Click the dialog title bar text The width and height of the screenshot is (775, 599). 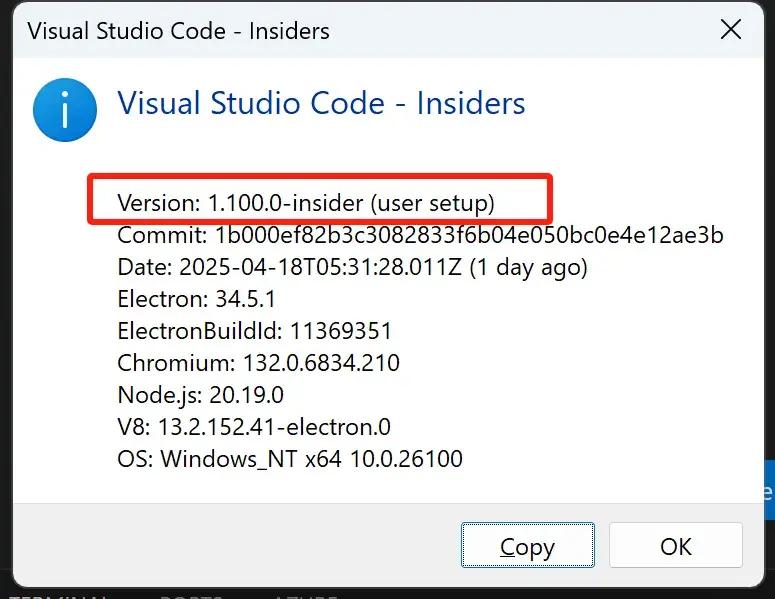[178, 31]
